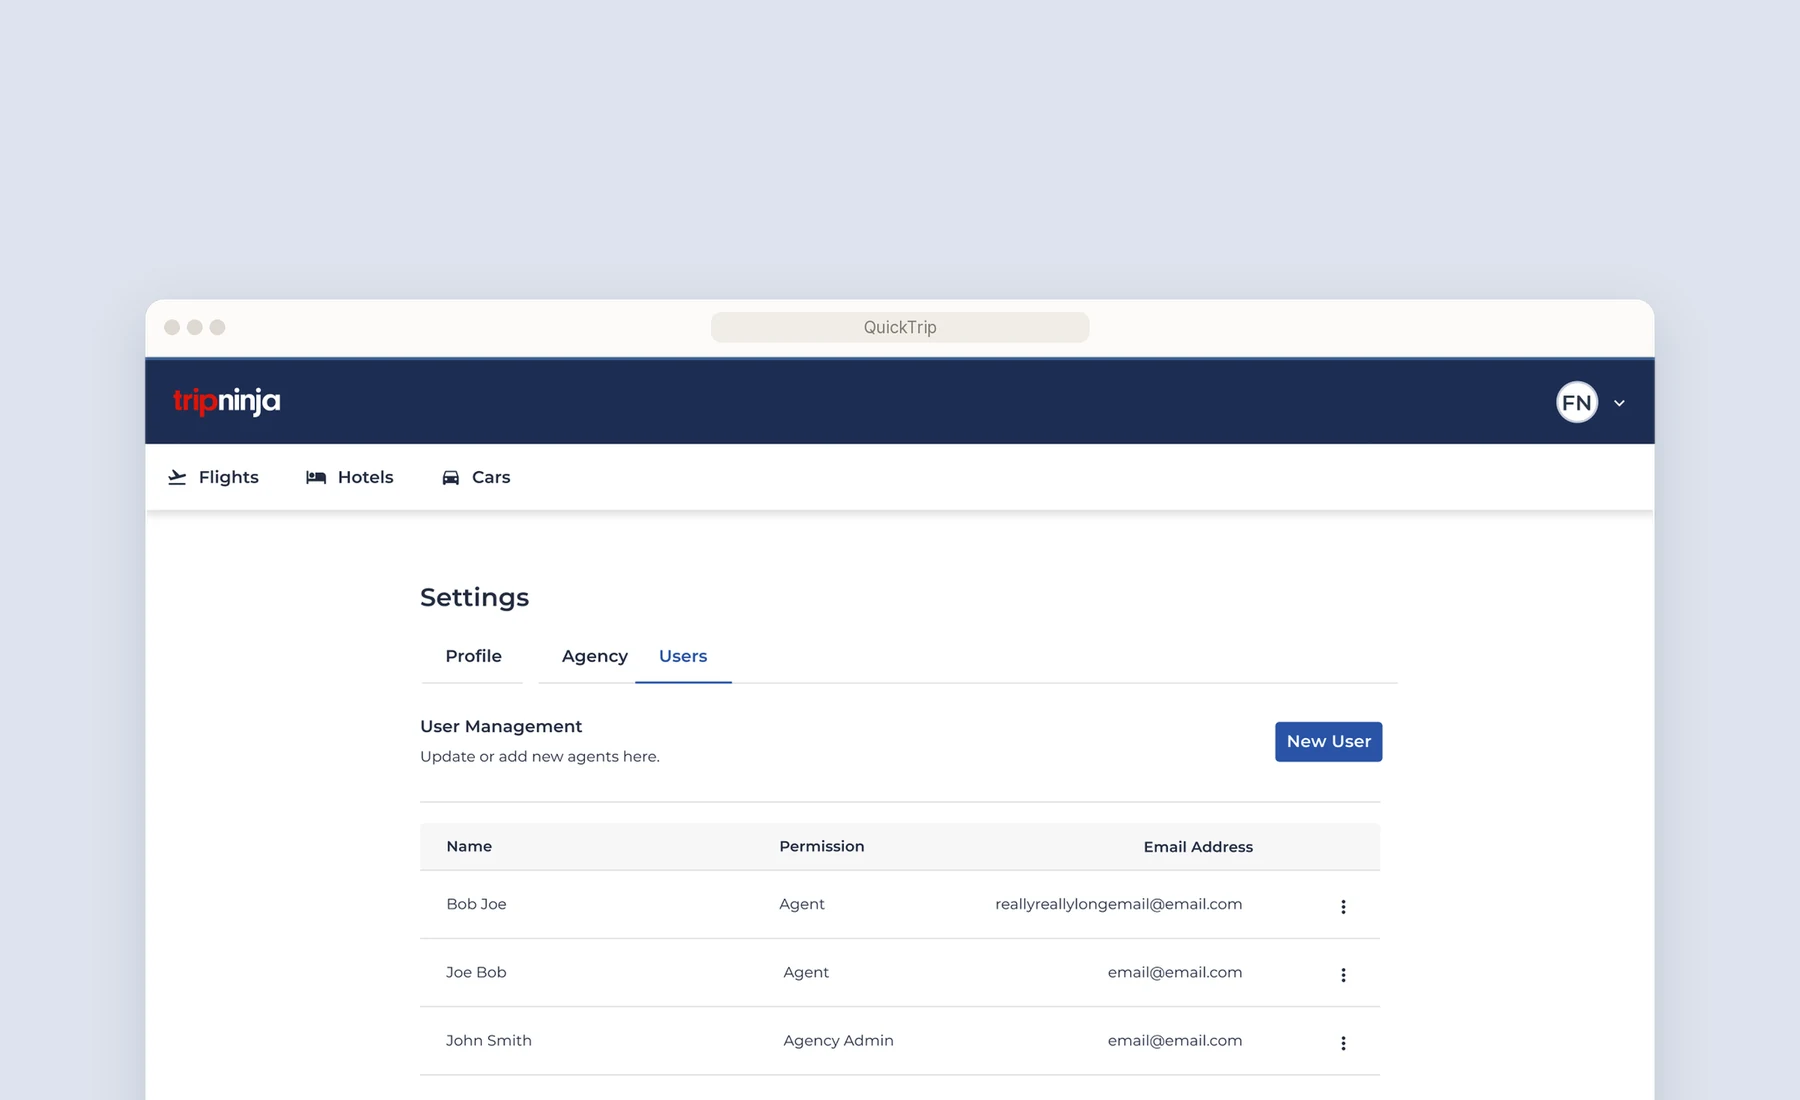Screen dimensions: 1800x1100
Task: Click Joe Bob's Agent permission cell
Action: pyautogui.click(x=806, y=972)
